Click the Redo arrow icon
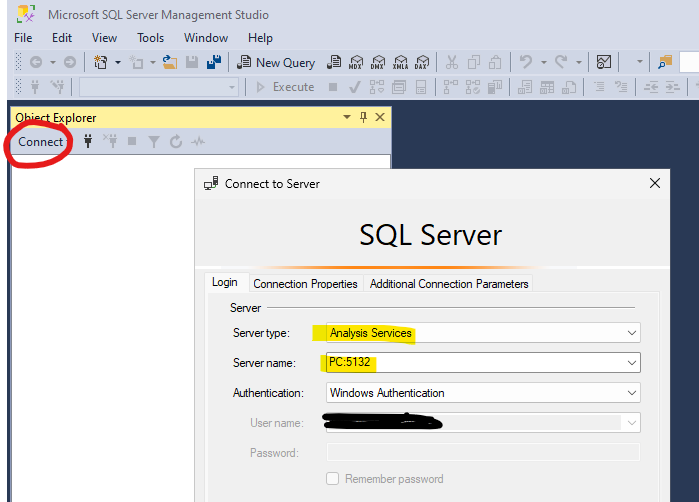 [x=561, y=62]
